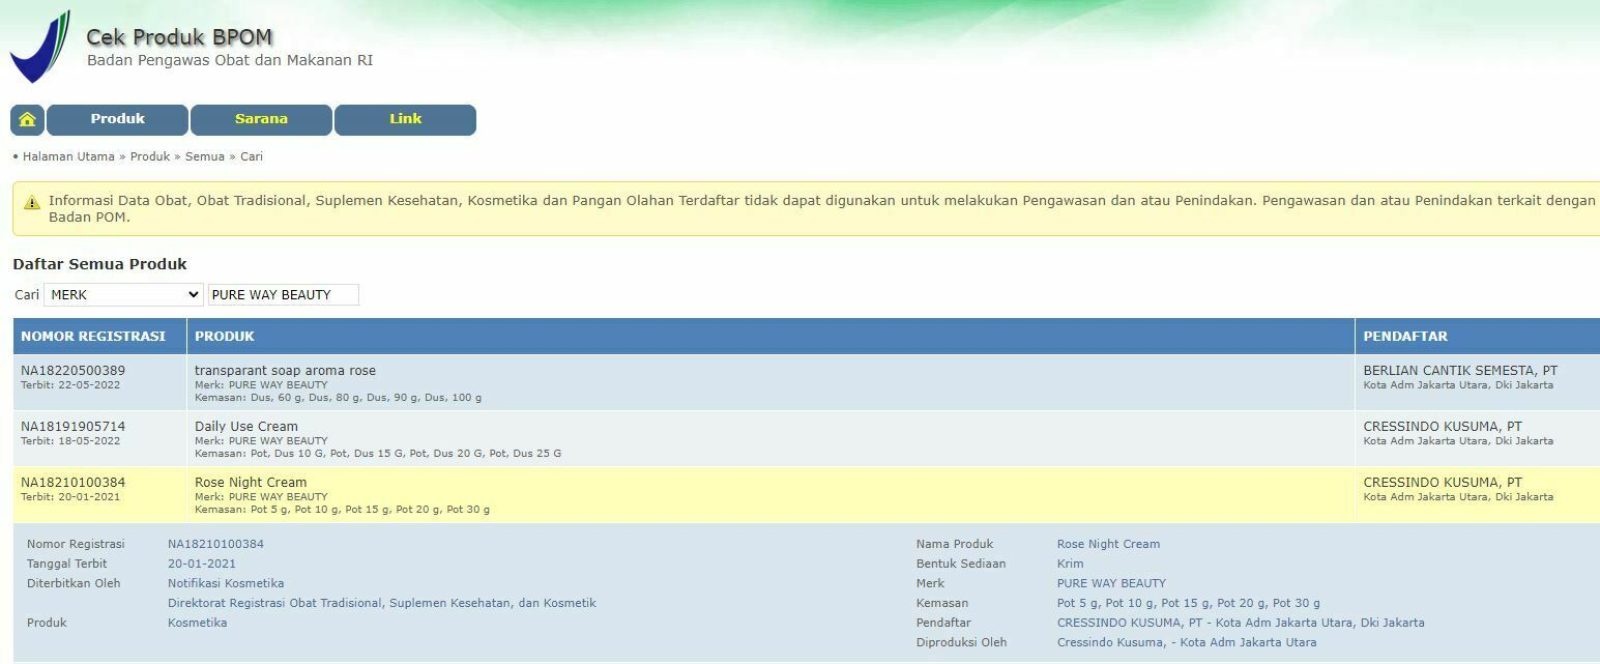Select registration number NA18191905714
This screenshot has width=1600, height=664.
click(73, 426)
